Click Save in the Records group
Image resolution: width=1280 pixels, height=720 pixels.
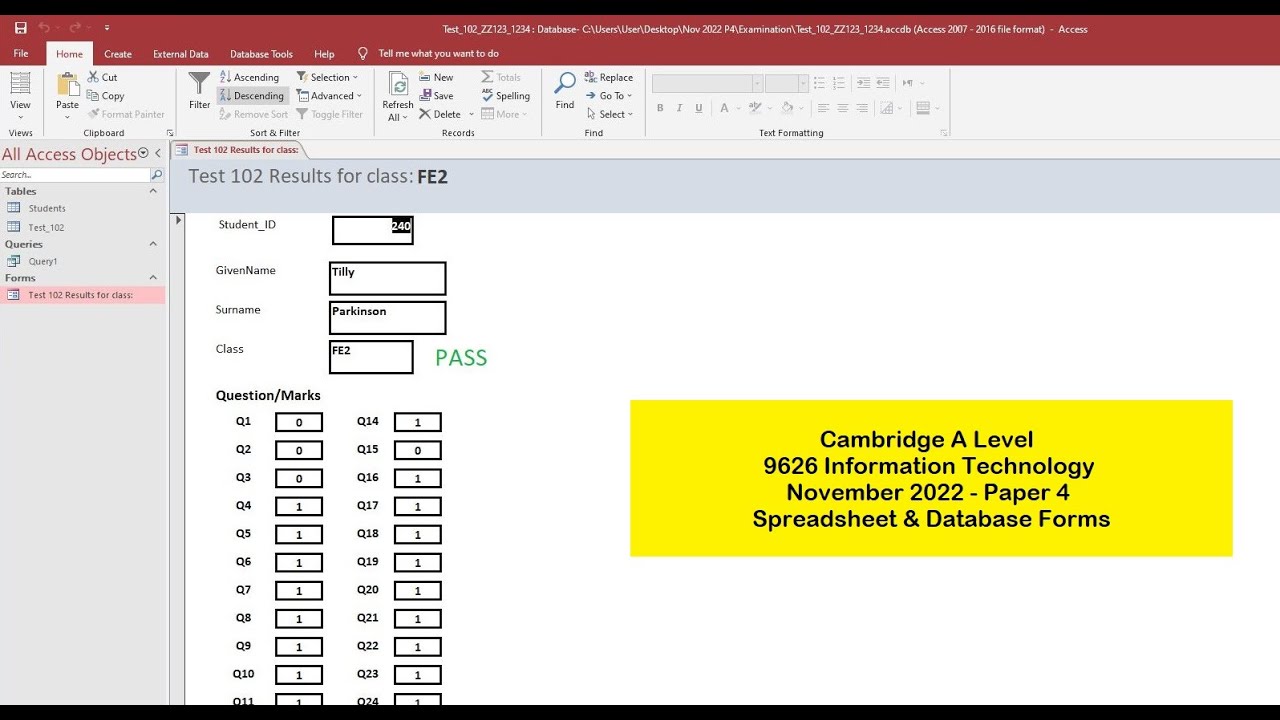436,96
